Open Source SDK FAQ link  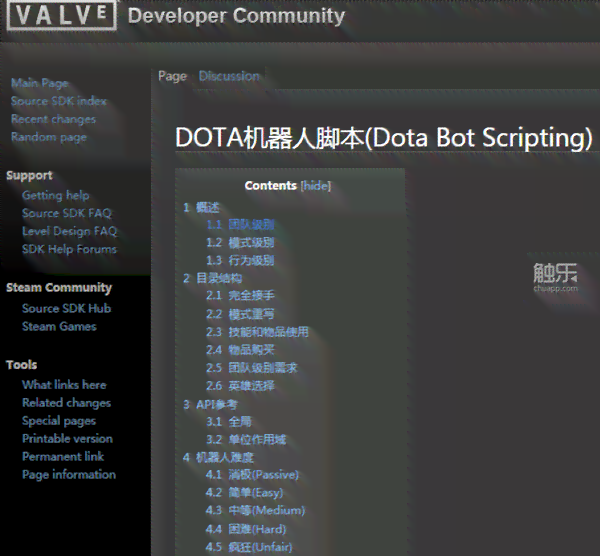(67, 213)
